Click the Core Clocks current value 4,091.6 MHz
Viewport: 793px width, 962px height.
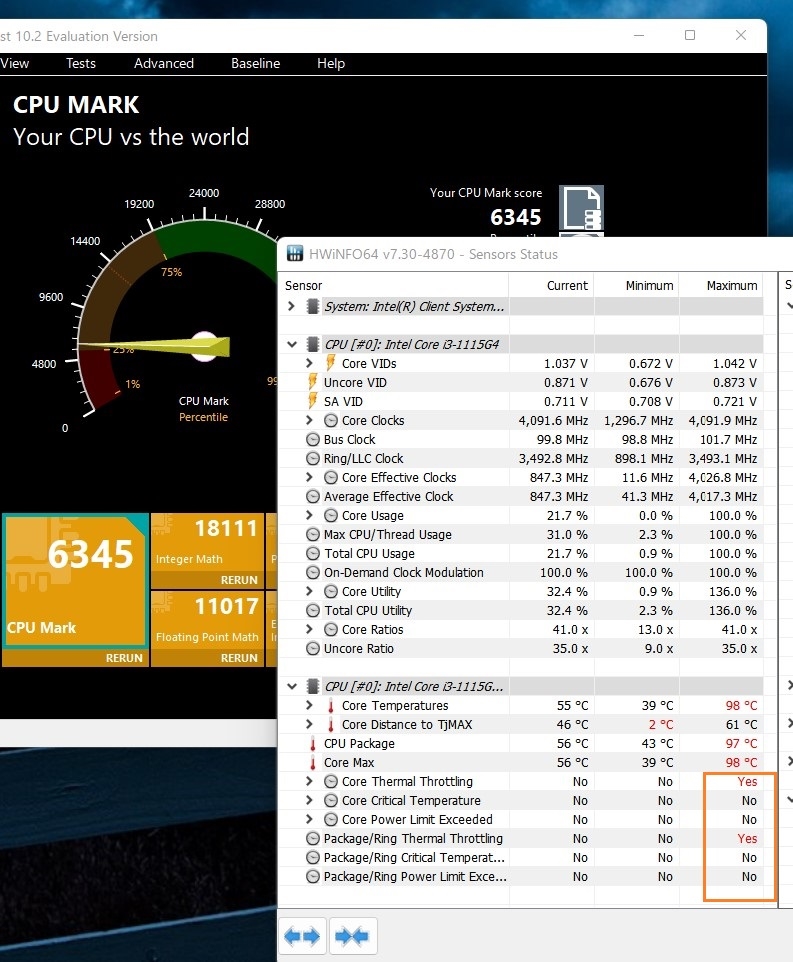[553, 420]
